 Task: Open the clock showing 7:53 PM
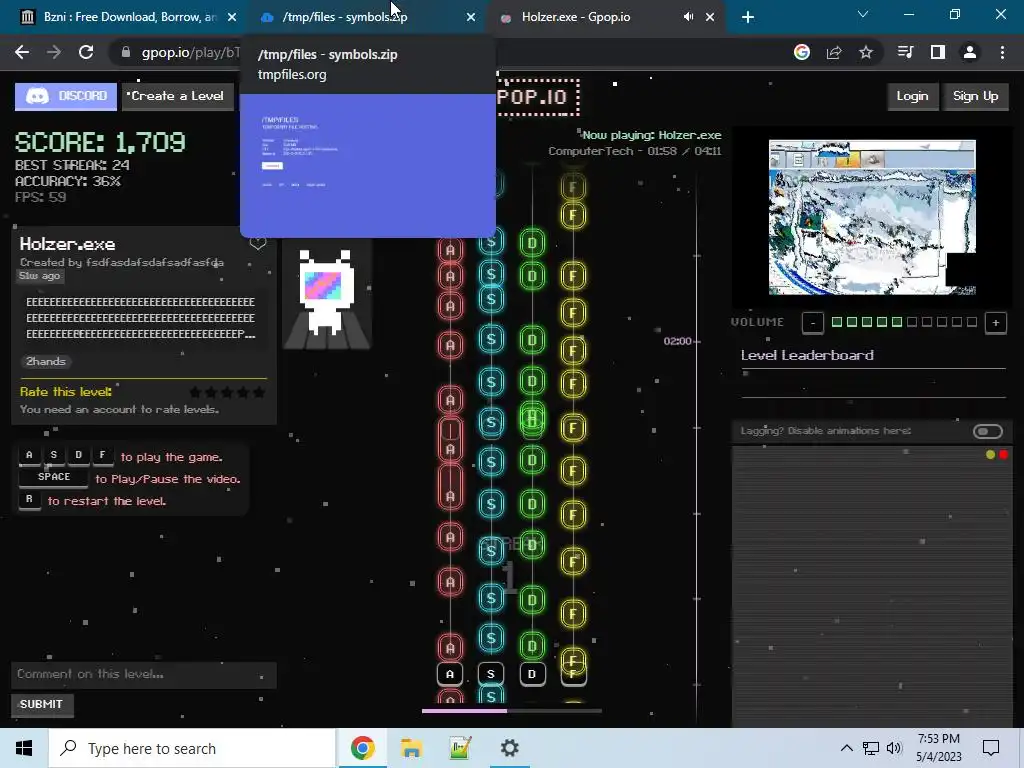coord(939,748)
